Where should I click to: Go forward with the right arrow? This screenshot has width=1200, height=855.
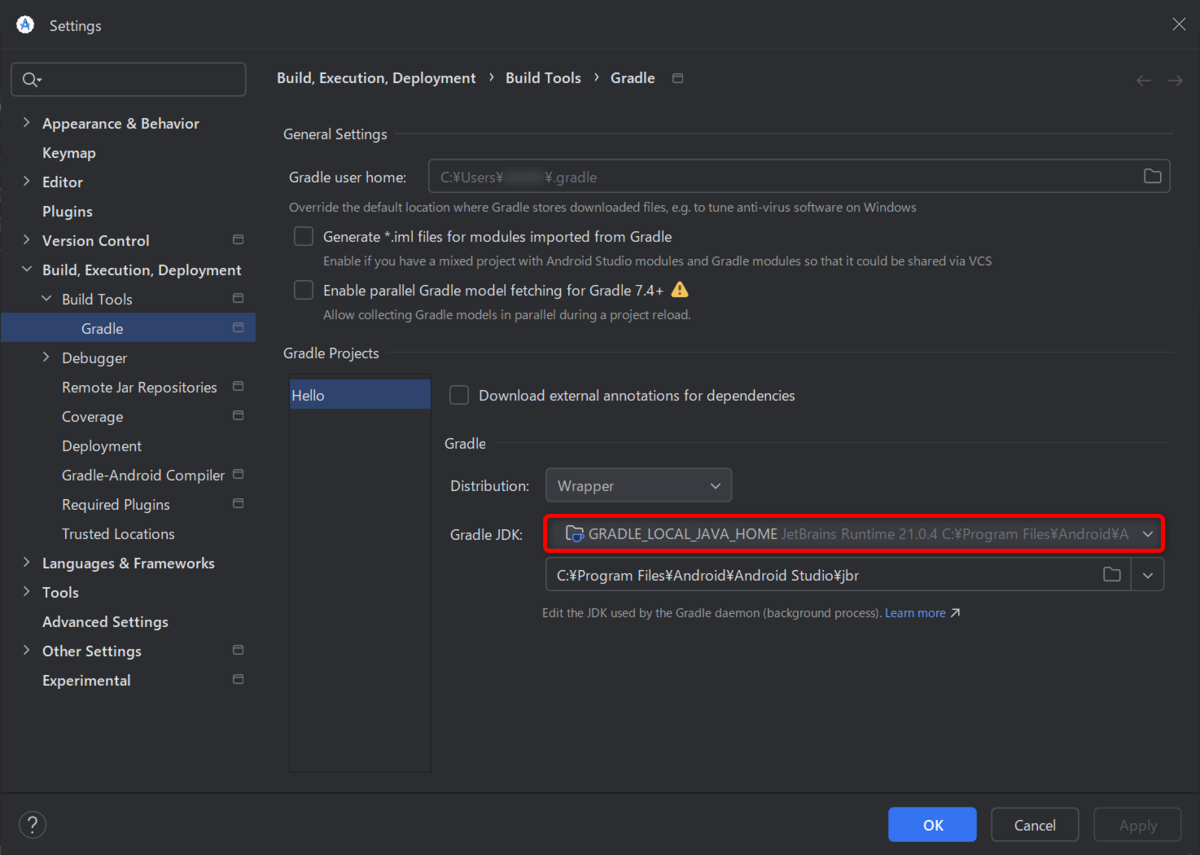1175,80
